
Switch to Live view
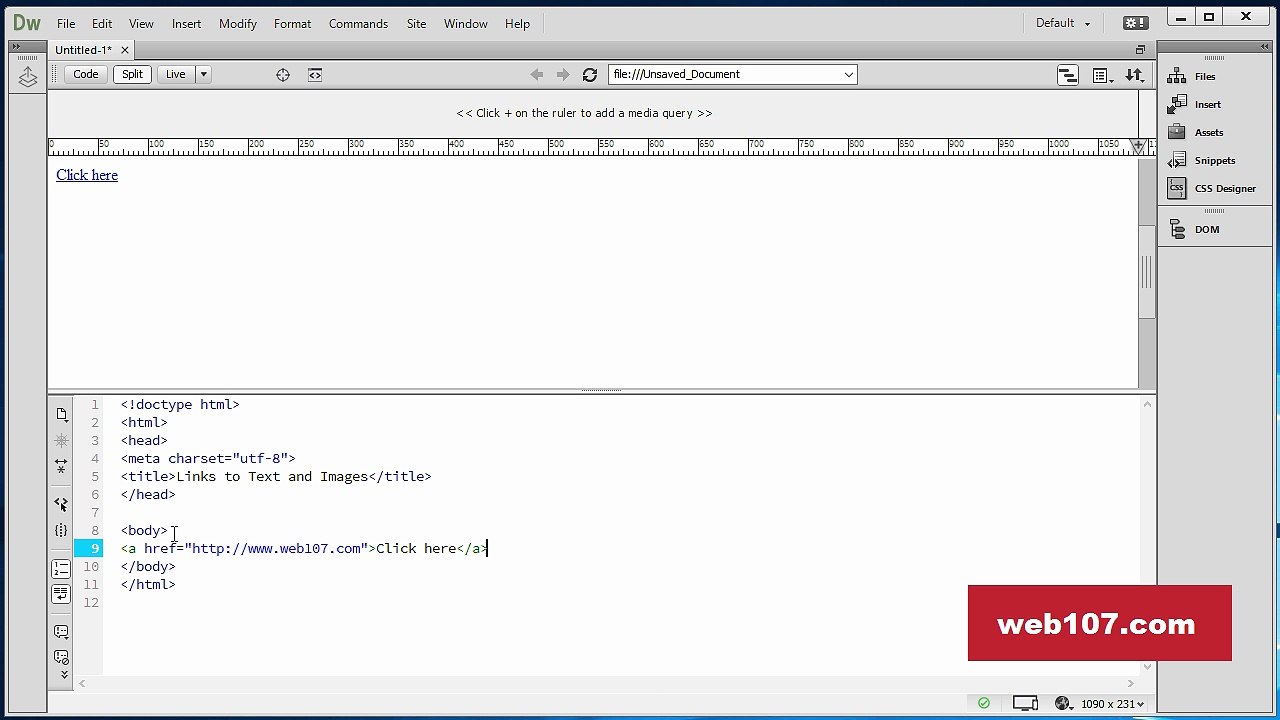(176, 74)
